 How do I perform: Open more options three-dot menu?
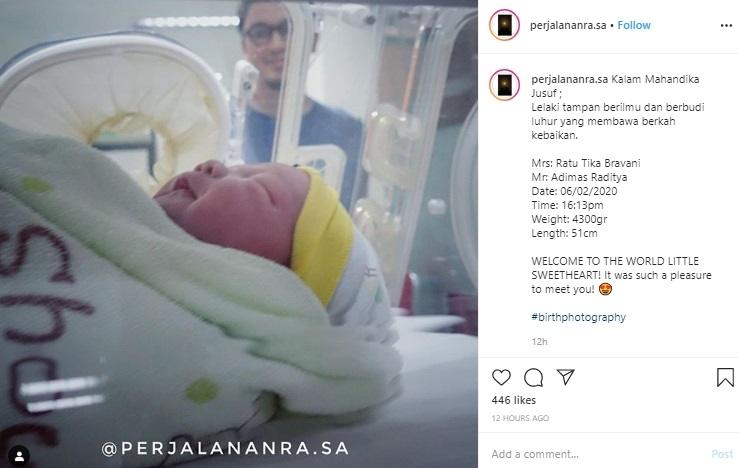pyautogui.click(x=726, y=25)
